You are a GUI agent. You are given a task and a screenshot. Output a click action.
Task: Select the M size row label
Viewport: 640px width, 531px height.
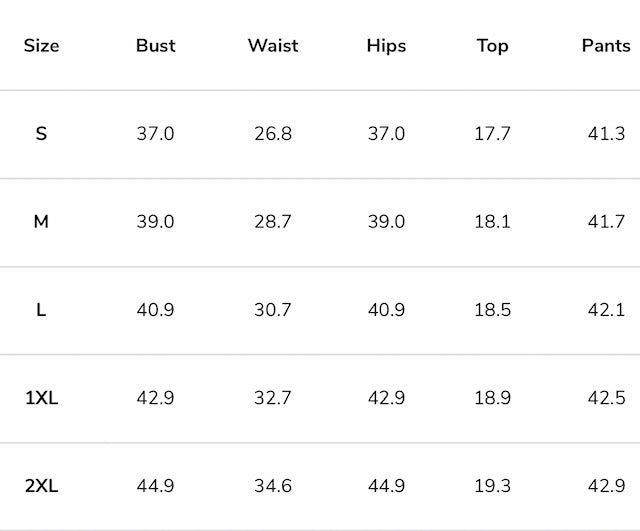[x=41, y=222]
